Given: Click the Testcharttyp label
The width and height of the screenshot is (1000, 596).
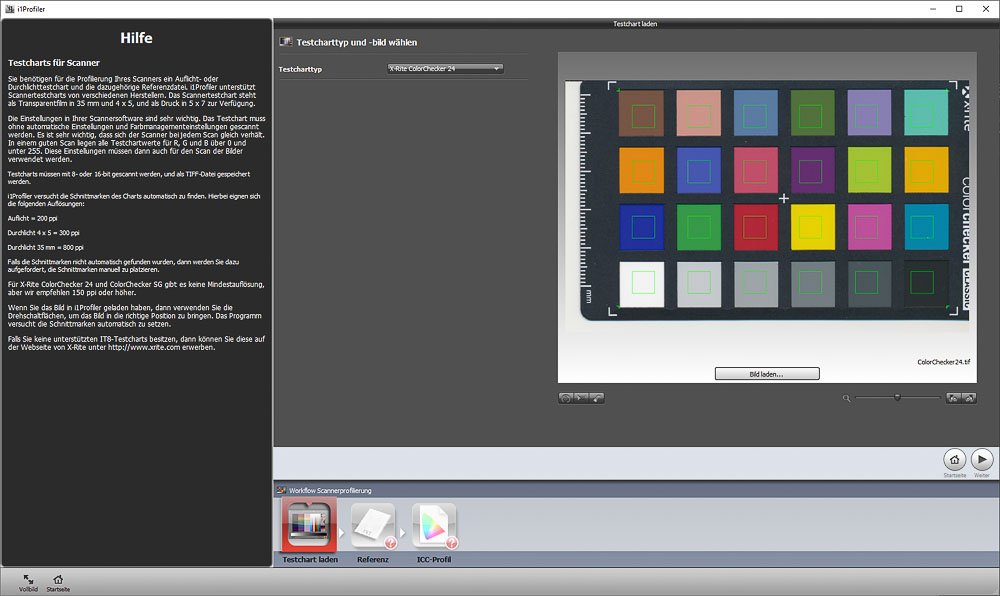Looking at the screenshot, I should tap(300, 69).
